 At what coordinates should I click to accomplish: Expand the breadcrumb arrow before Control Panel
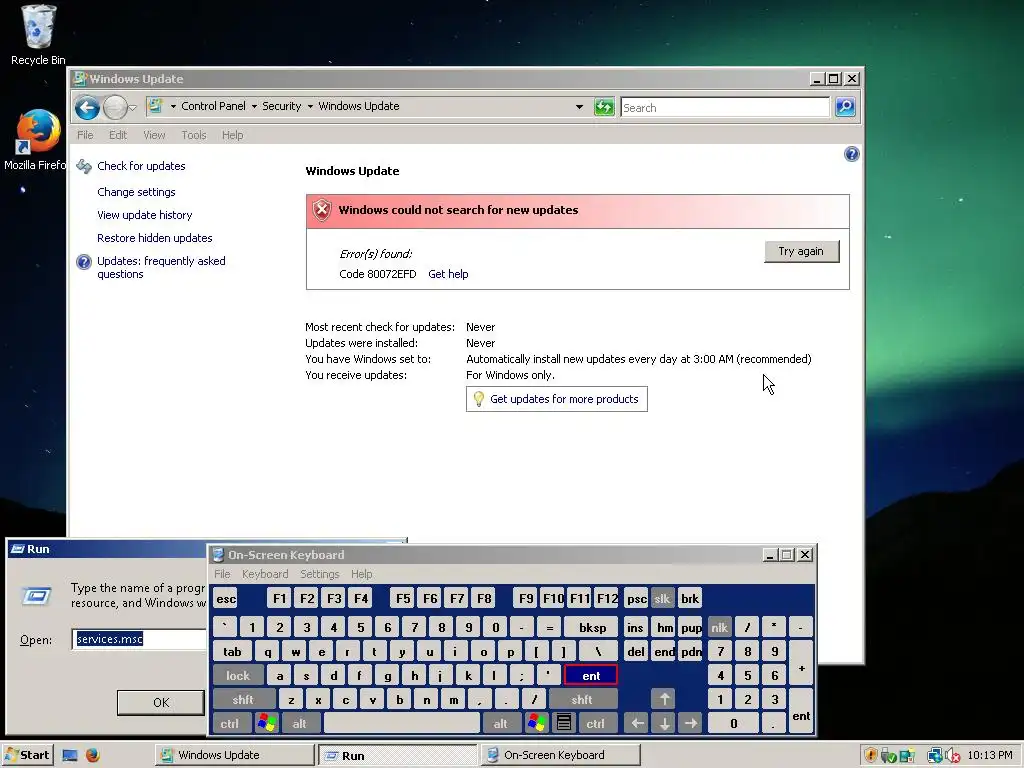coord(173,106)
